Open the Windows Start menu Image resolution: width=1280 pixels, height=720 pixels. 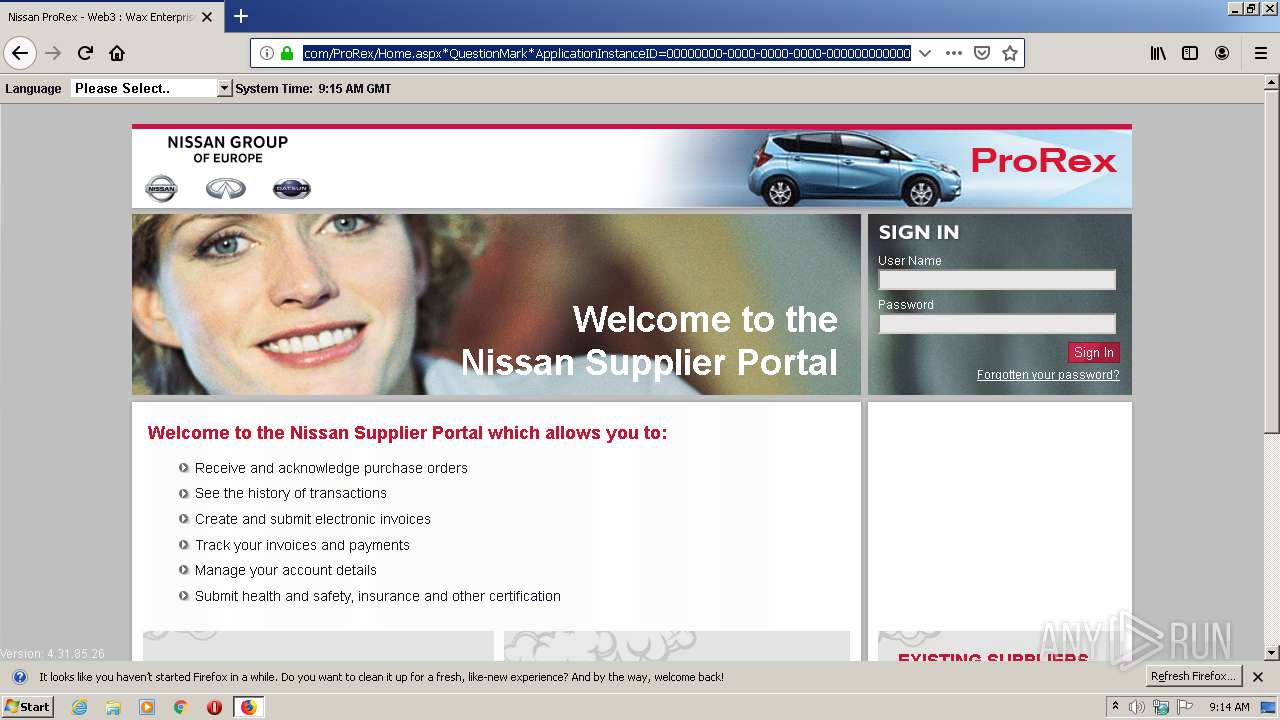click(27, 707)
